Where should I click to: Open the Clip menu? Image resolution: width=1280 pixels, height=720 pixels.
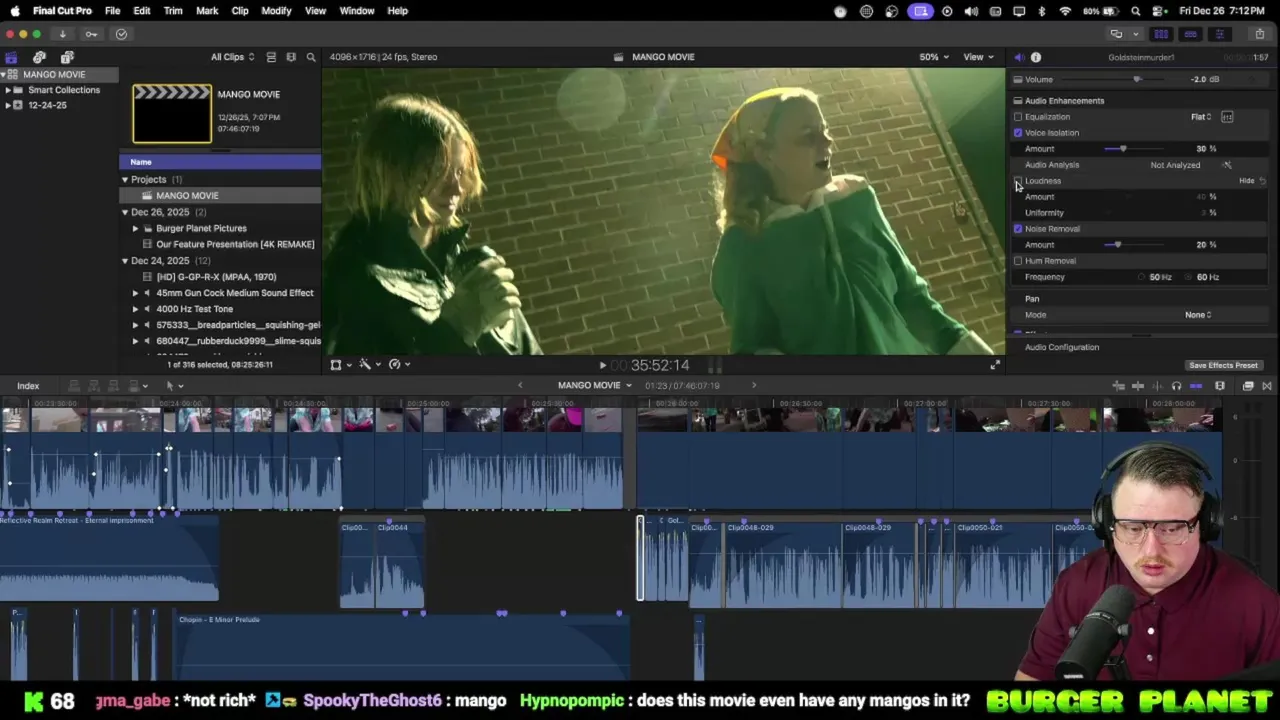[240, 11]
